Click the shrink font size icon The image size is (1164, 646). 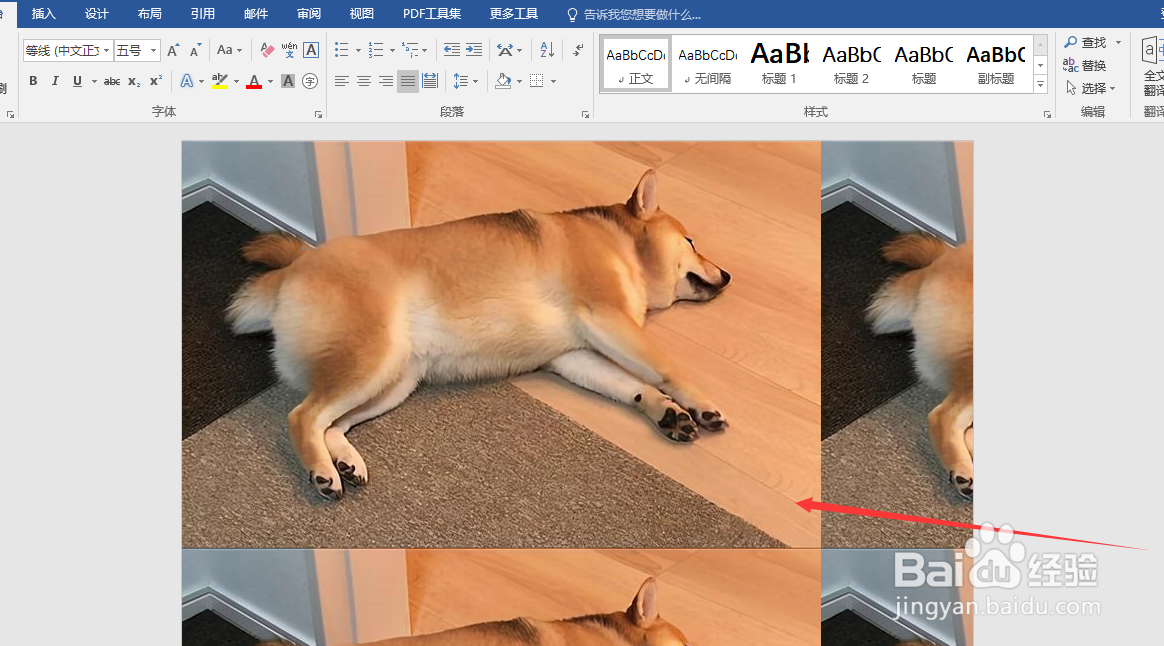pyautogui.click(x=195, y=50)
